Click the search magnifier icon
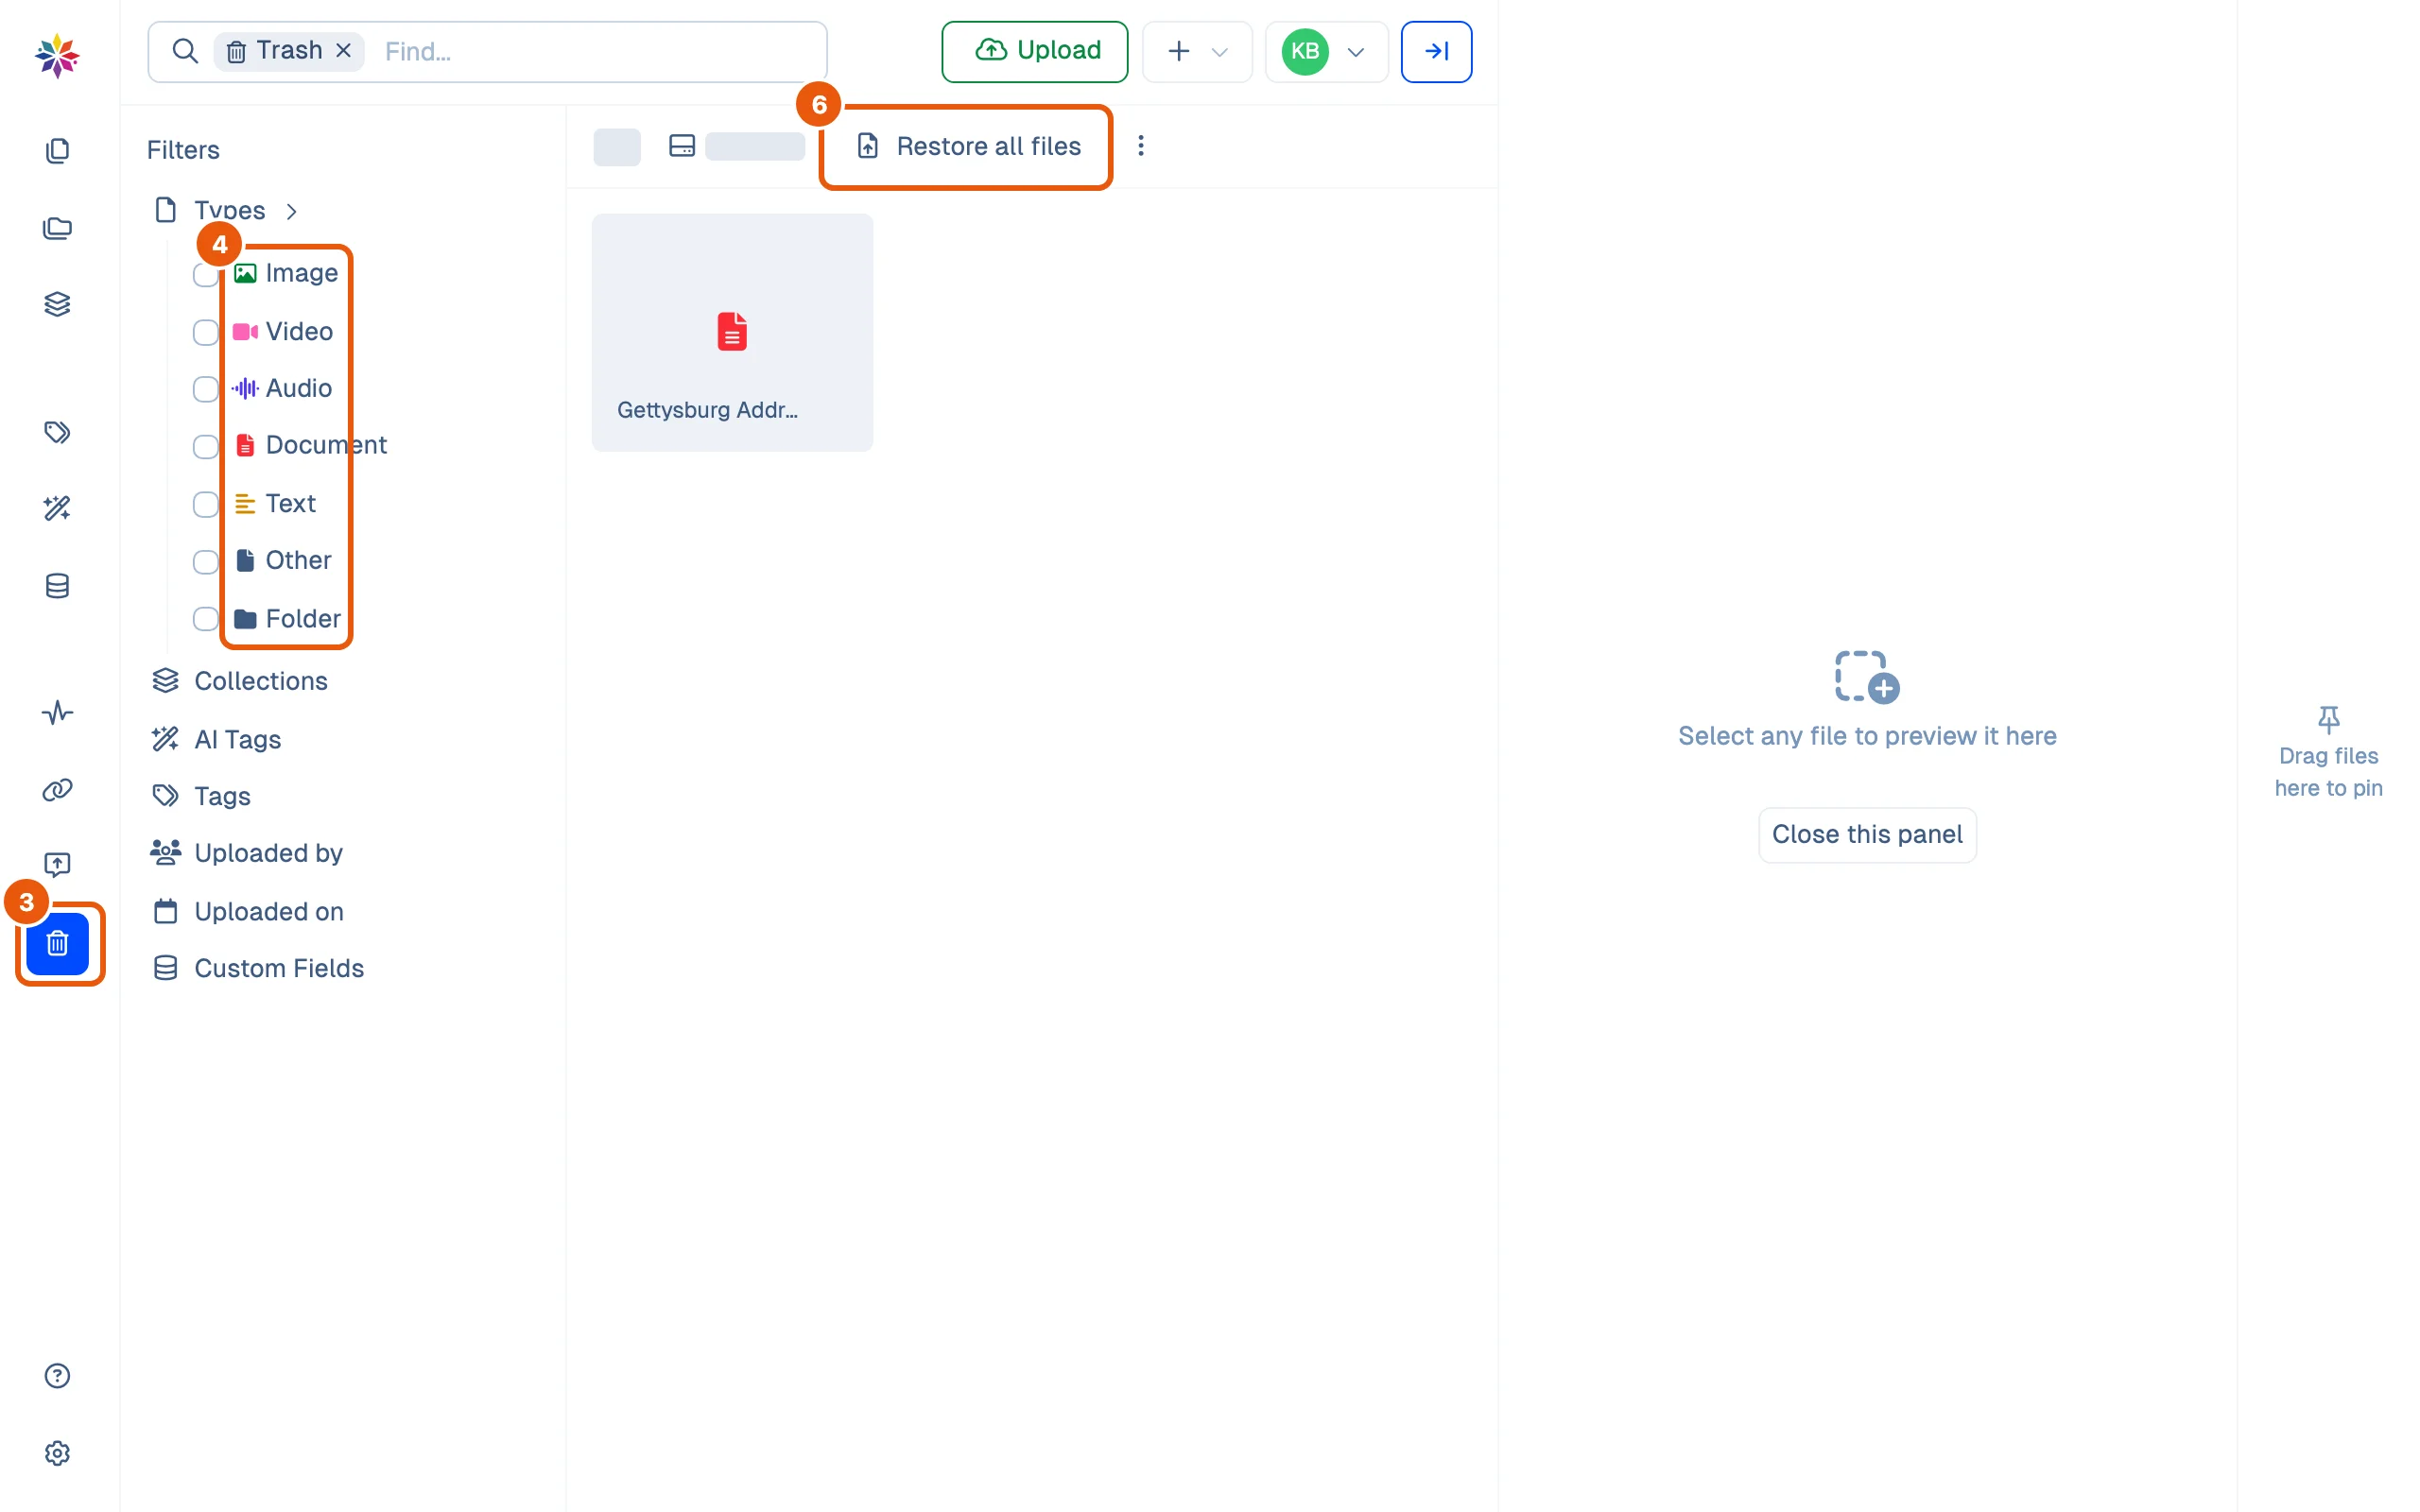 [185, 51]
